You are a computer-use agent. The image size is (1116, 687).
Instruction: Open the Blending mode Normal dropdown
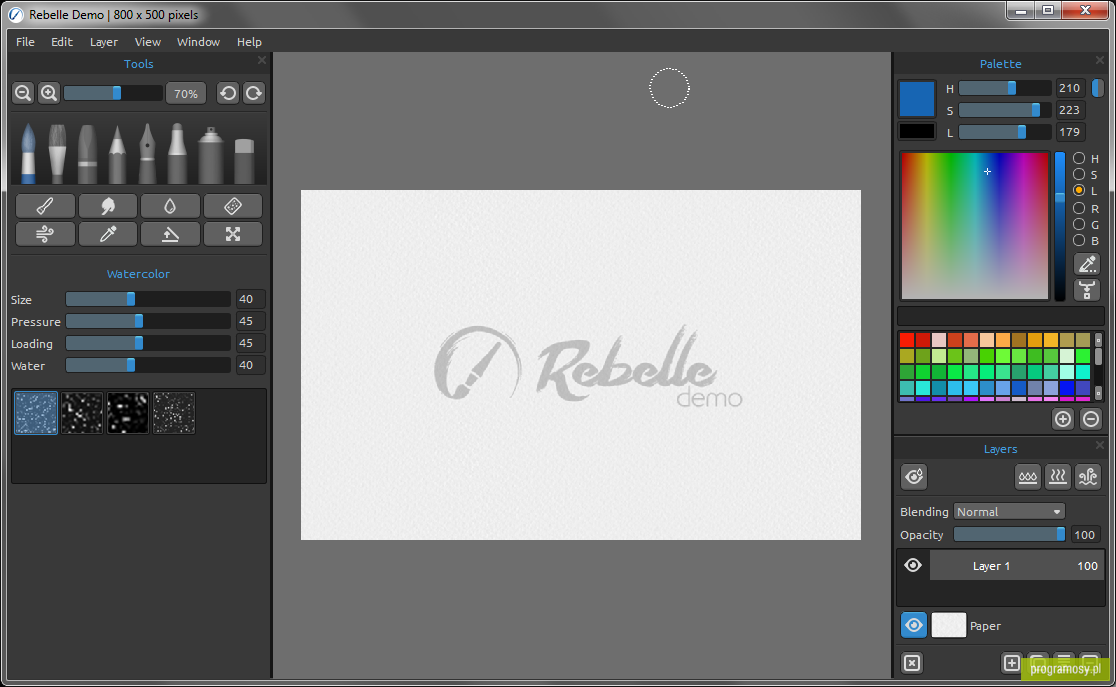coord(1009,511)
